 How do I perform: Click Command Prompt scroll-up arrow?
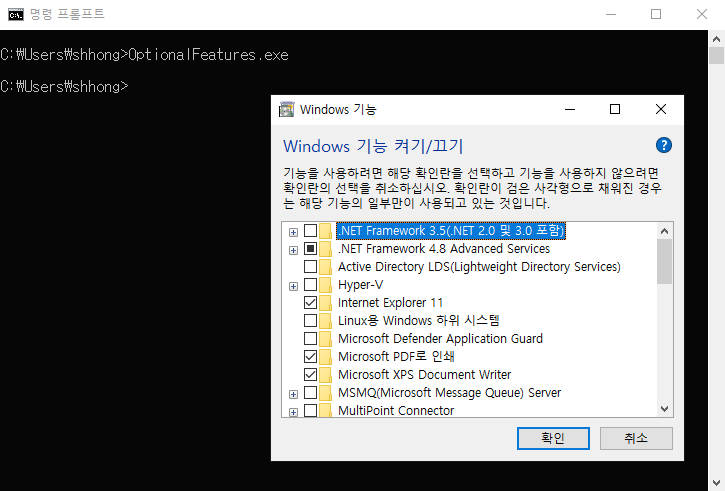(716, 39)
